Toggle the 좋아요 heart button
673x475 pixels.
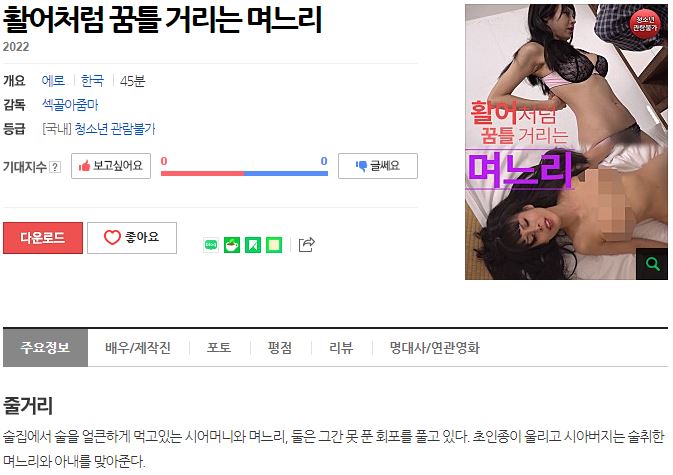132,237
